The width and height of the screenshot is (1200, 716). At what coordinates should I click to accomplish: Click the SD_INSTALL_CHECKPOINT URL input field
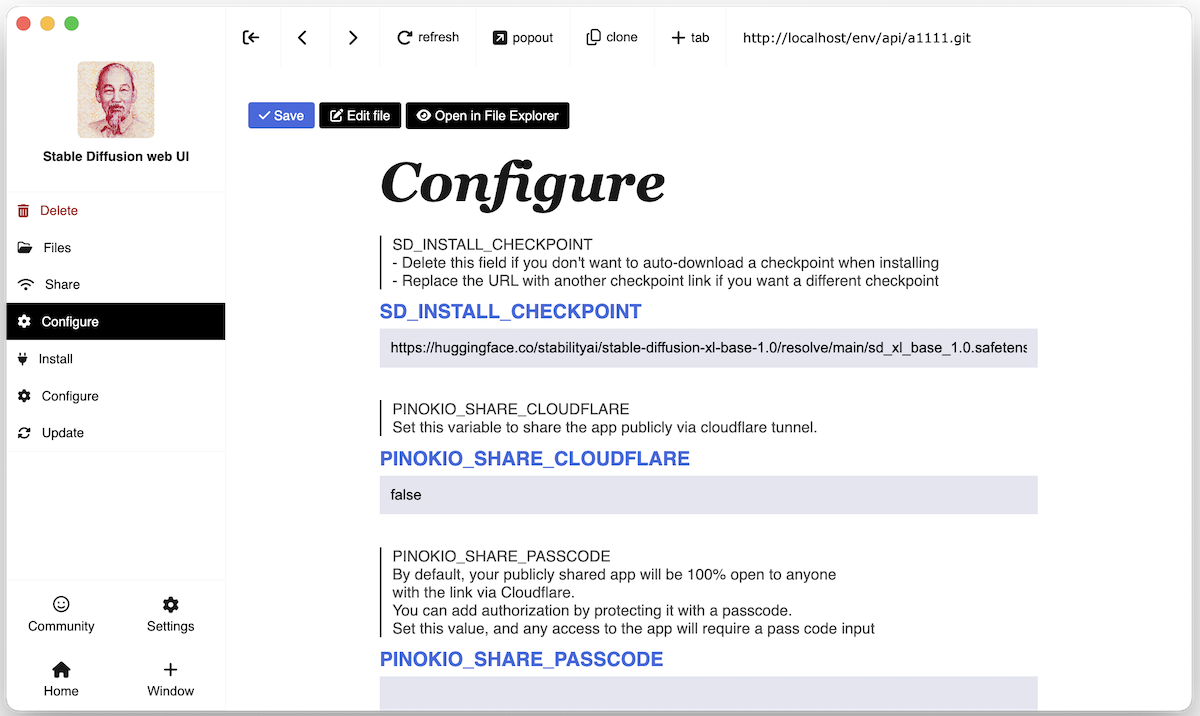click(708, 348)
